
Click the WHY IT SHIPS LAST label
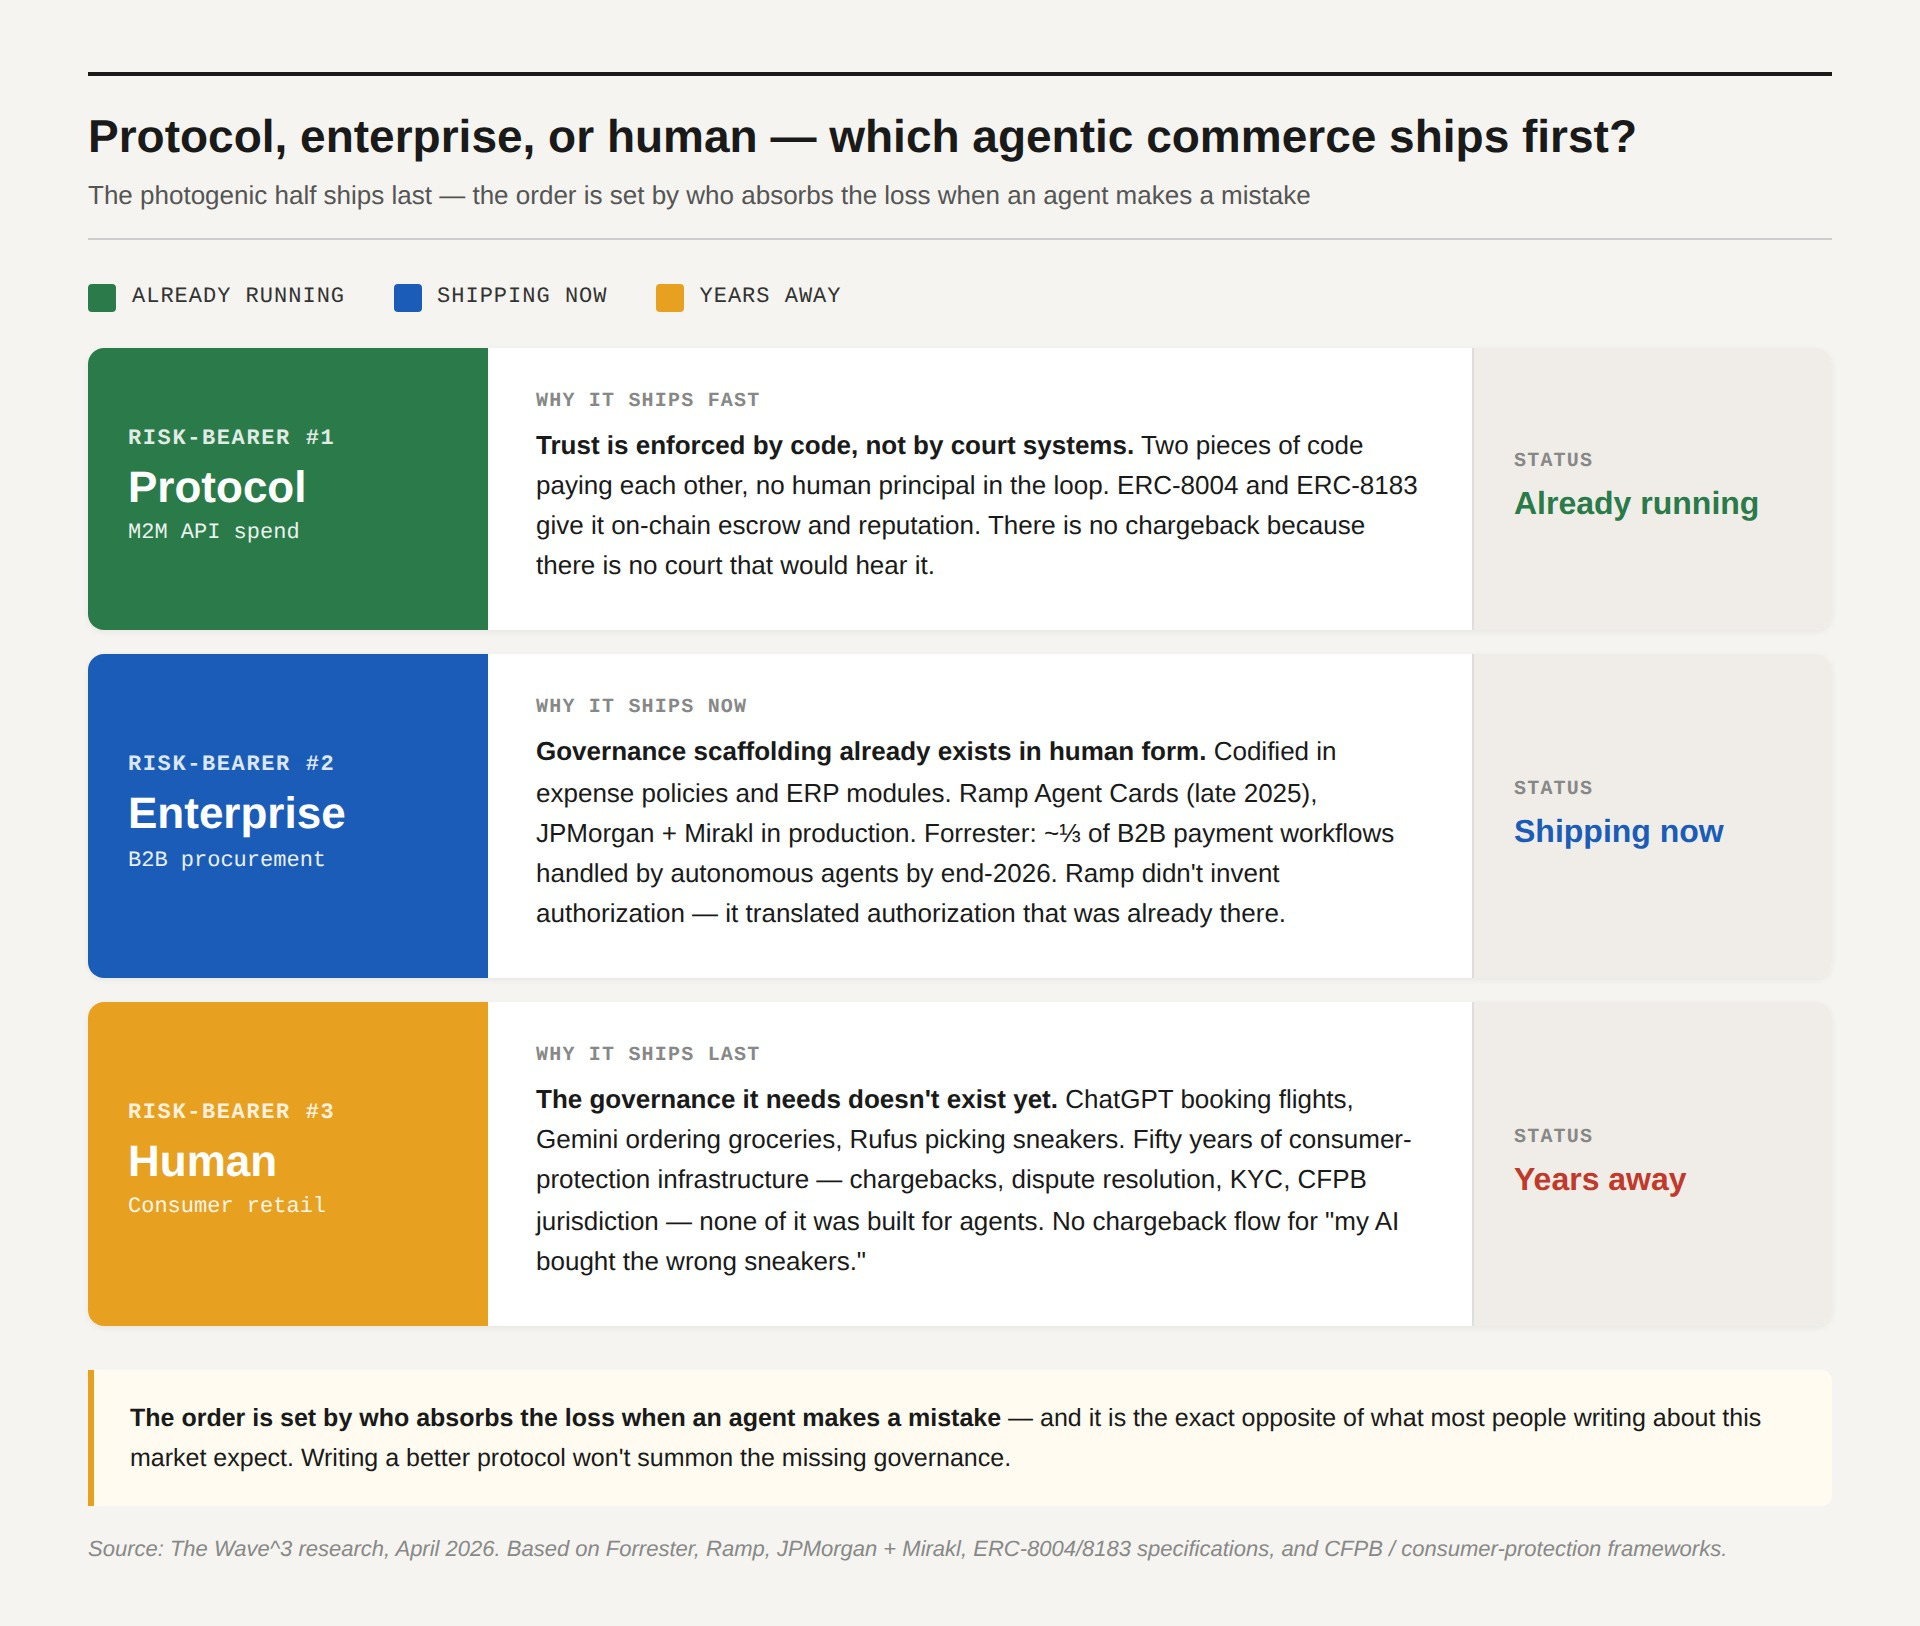pyautogui.click(x=648, y=1054)
